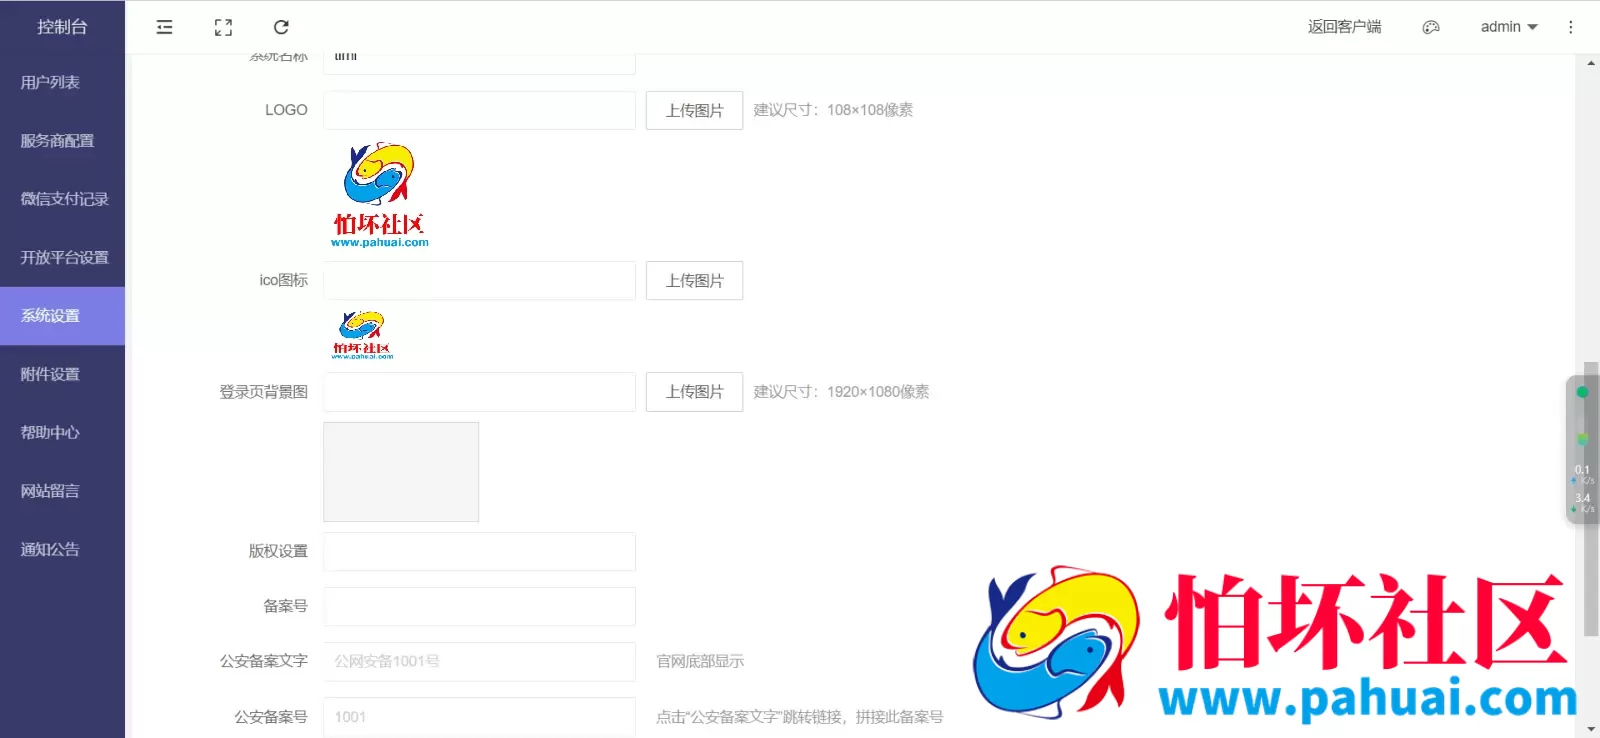
Task: Open the 用户列表 menu item
Action: click(62, 82)
